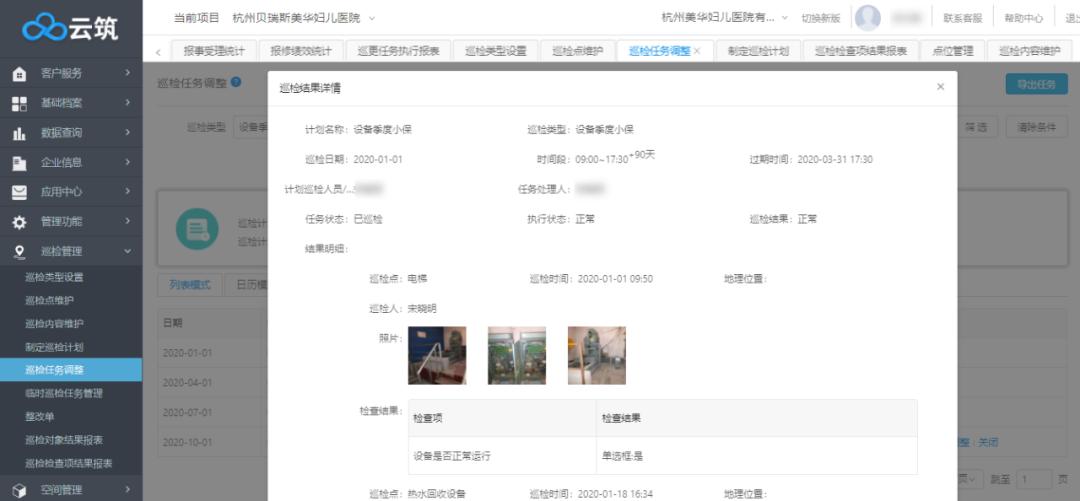The image size is (1080, 501).
Task: Open the first elevator inspection photo
Action: [437, 356]
